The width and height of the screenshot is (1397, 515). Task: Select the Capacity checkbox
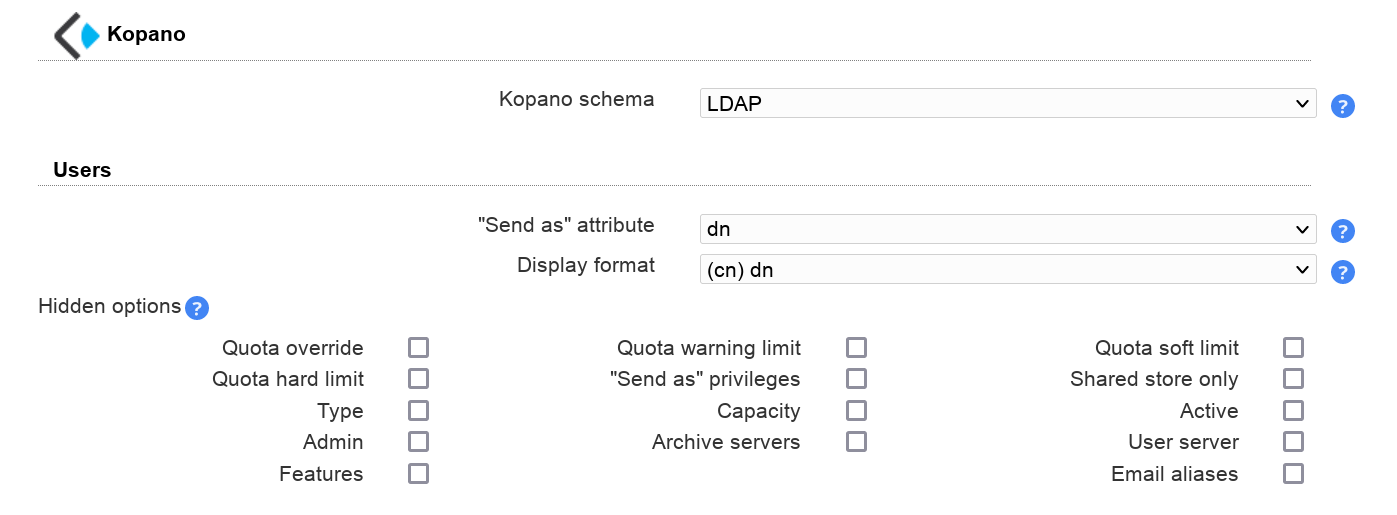pos(856,411)
